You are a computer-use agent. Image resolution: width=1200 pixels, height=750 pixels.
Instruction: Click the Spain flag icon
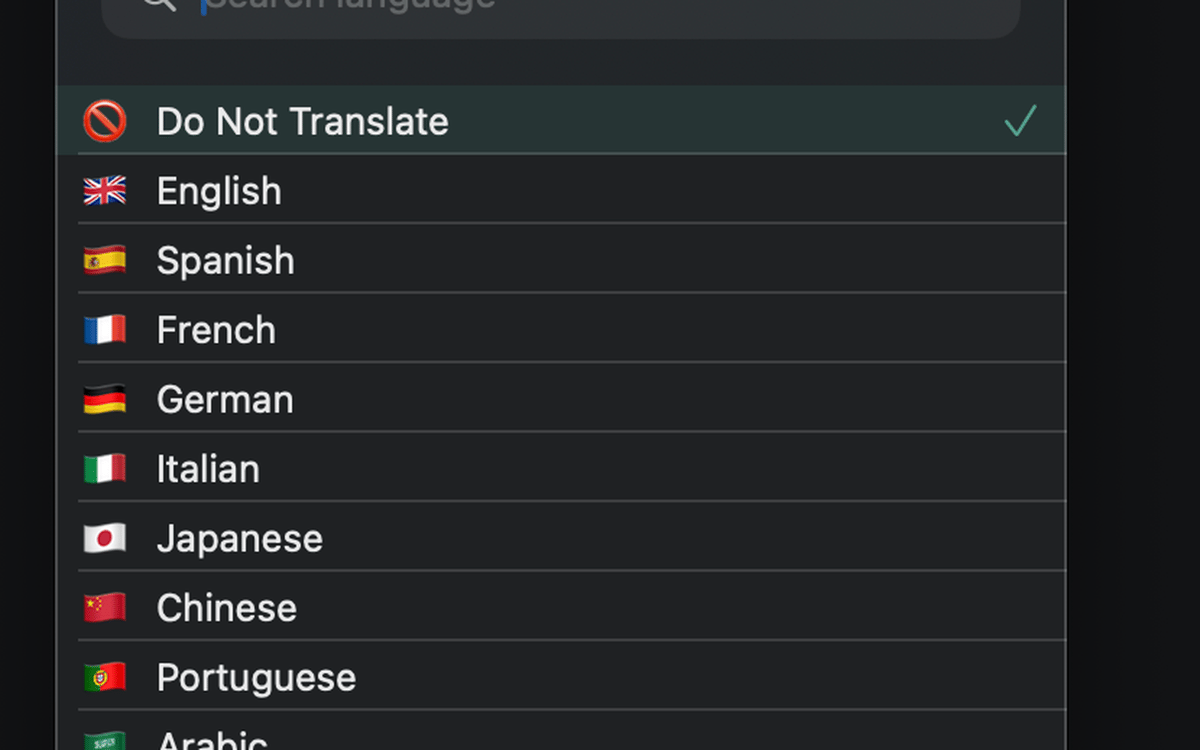[104, 261]
